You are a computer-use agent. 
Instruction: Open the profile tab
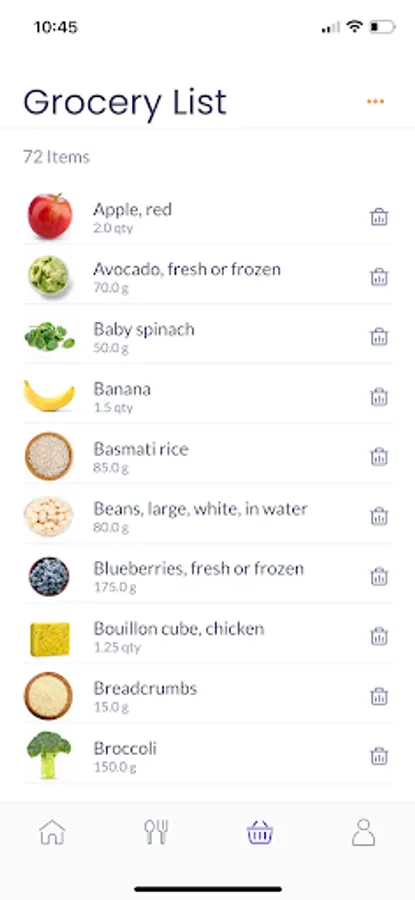[363, 832]
